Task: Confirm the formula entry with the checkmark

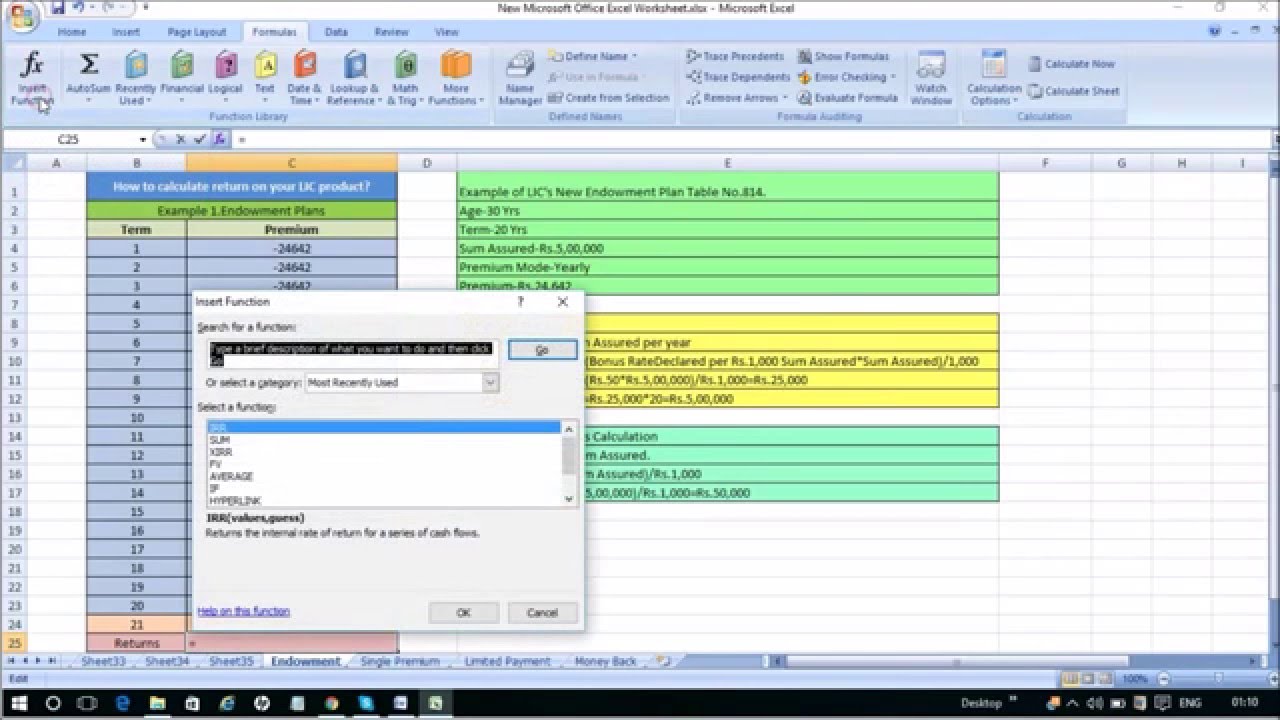Action: [x=200, y=140]
